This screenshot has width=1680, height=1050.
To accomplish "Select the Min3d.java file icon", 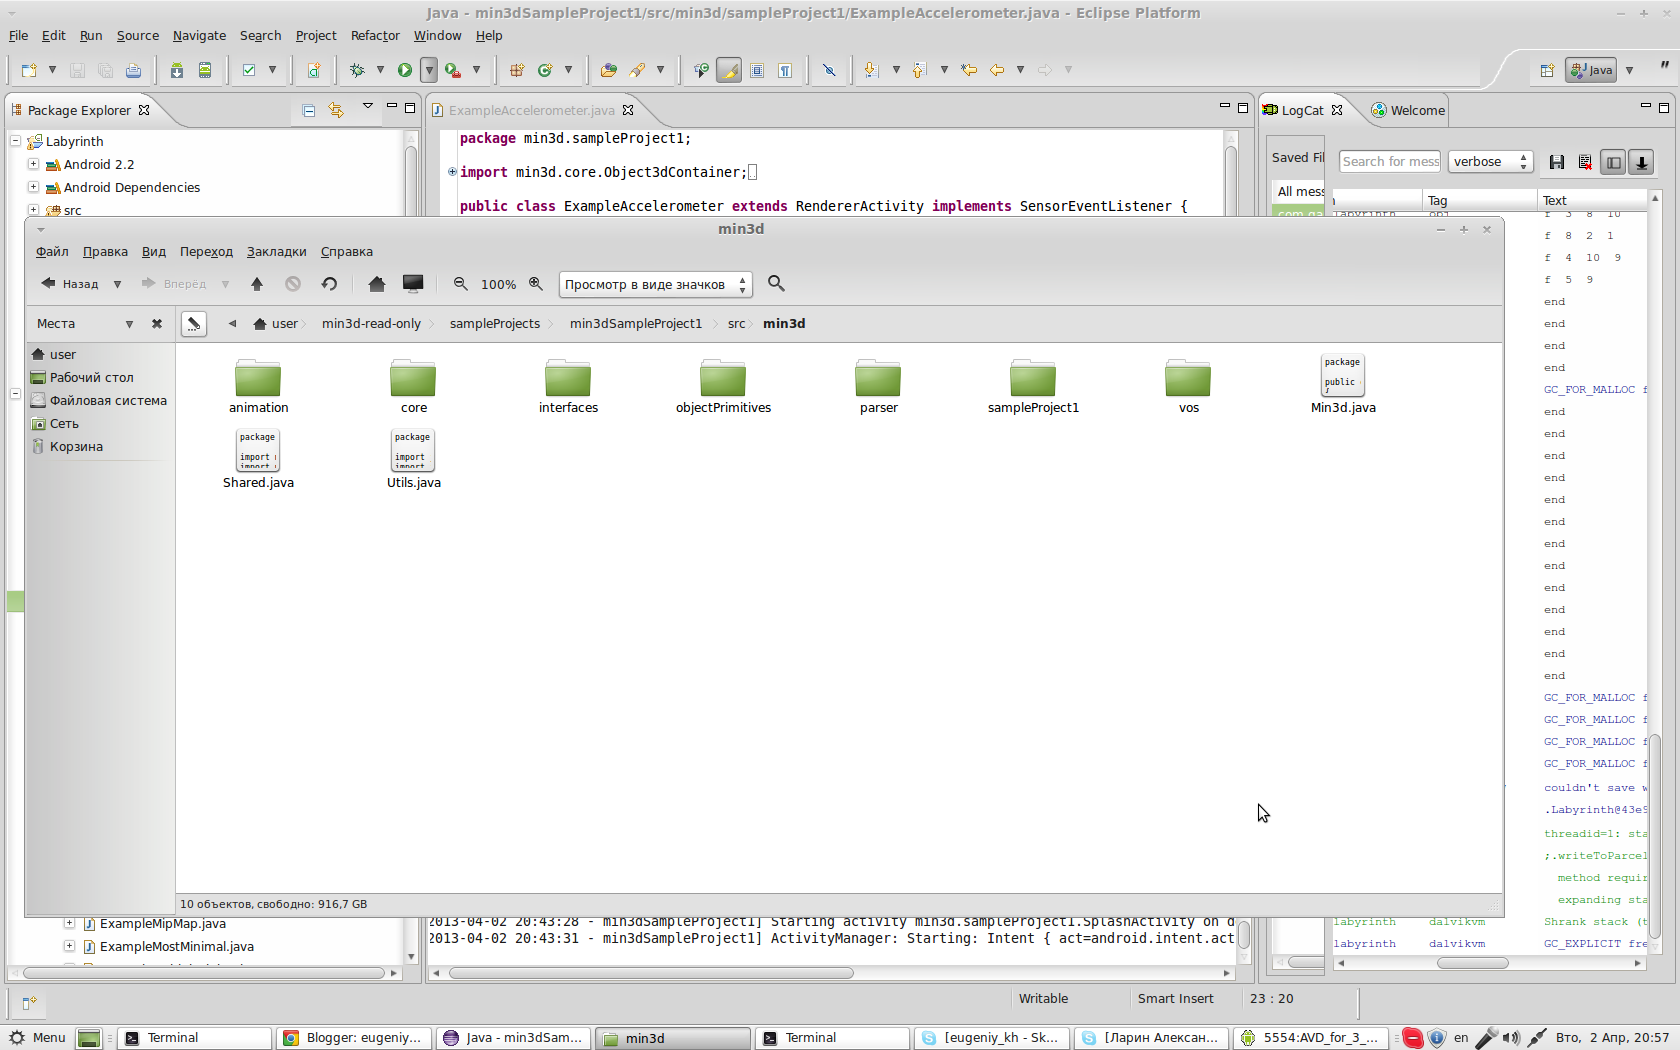I will (x=1343, y=376).
